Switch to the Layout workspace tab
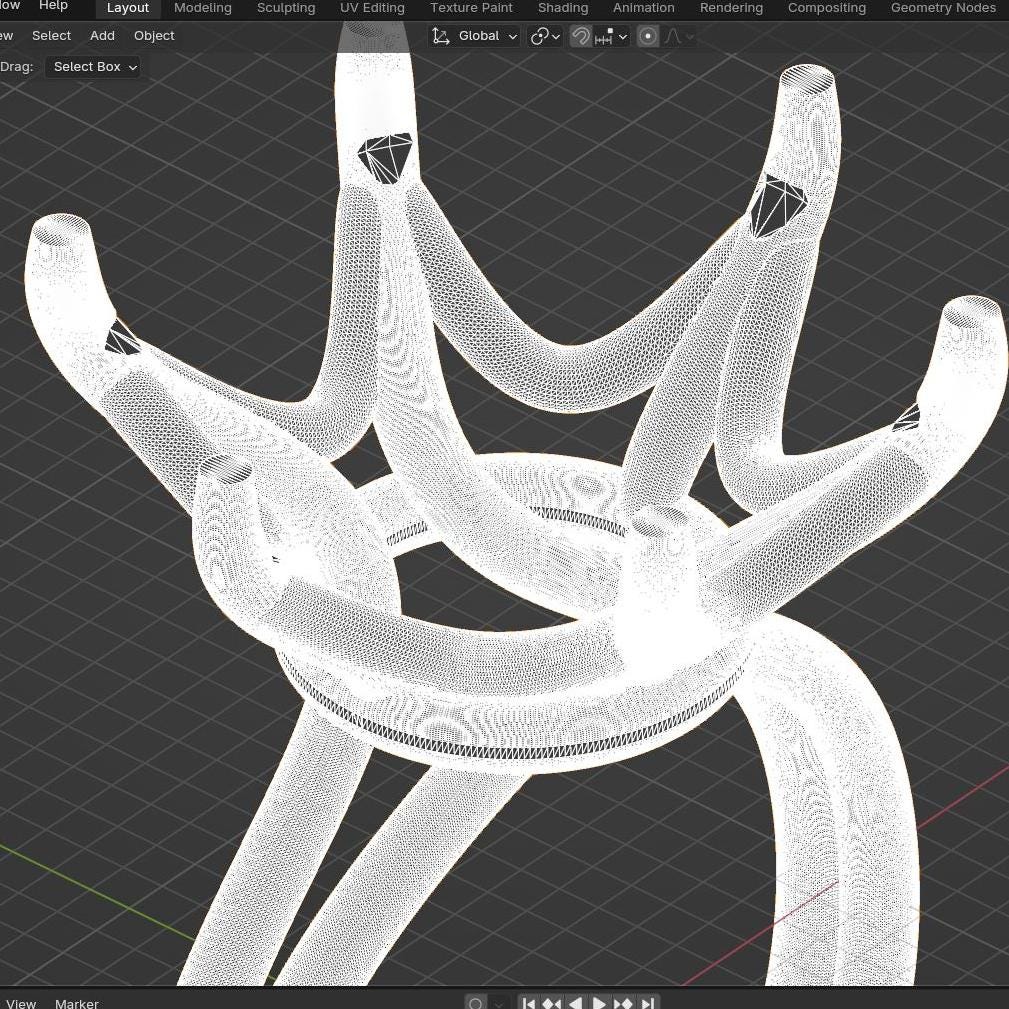This screenshot has width=1009, height=1009. [127, 8]
